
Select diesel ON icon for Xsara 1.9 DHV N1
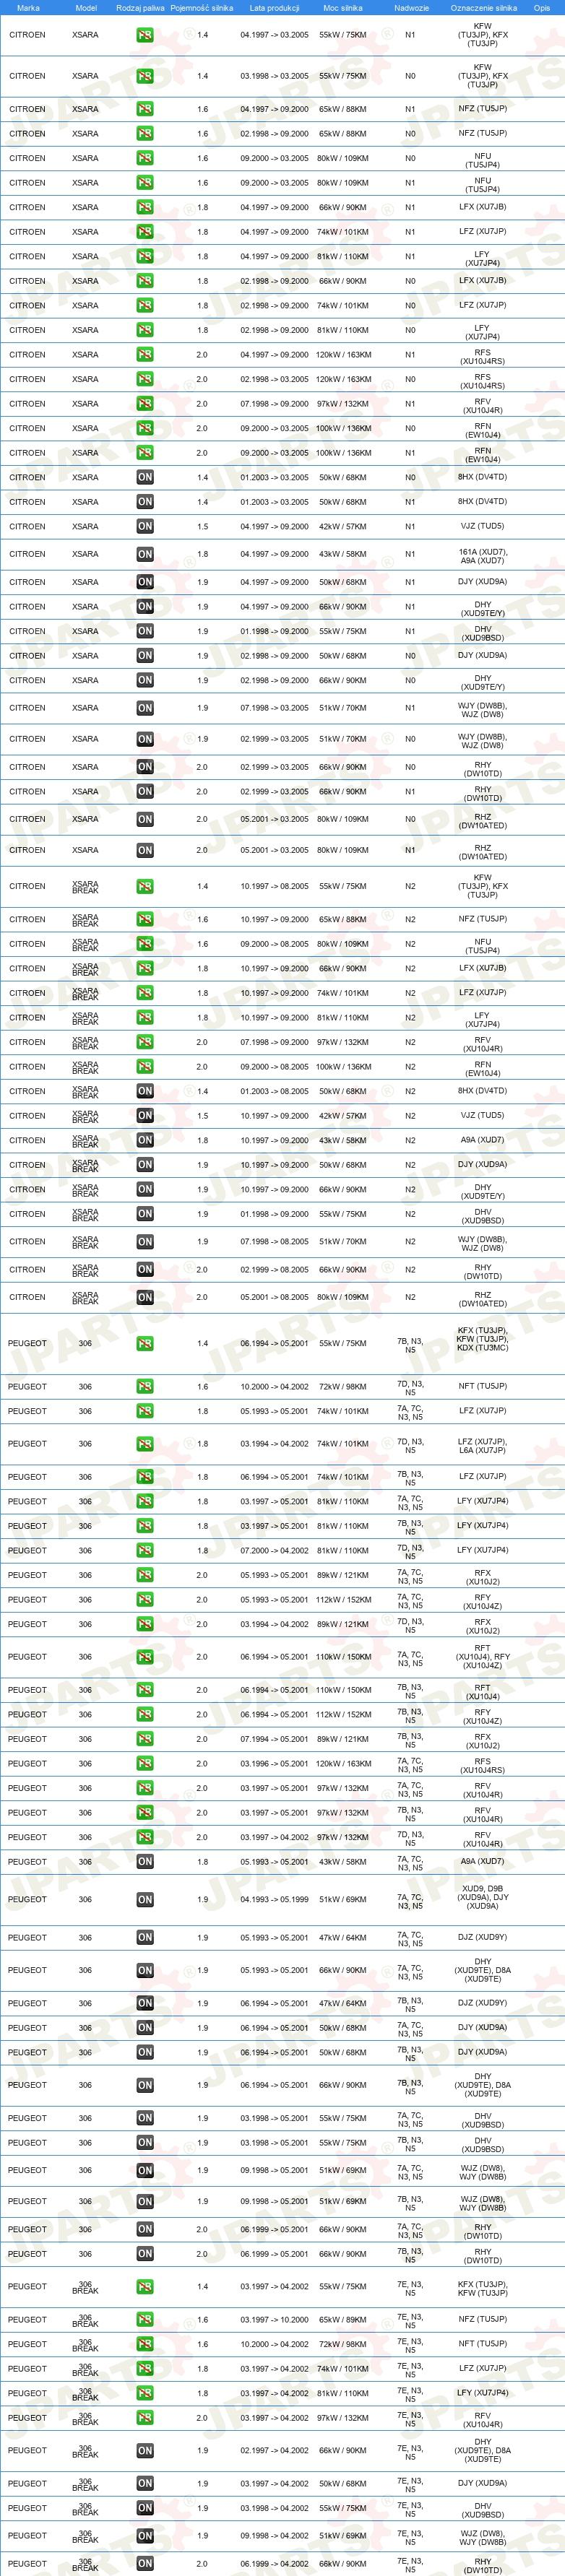coord(145,632)
